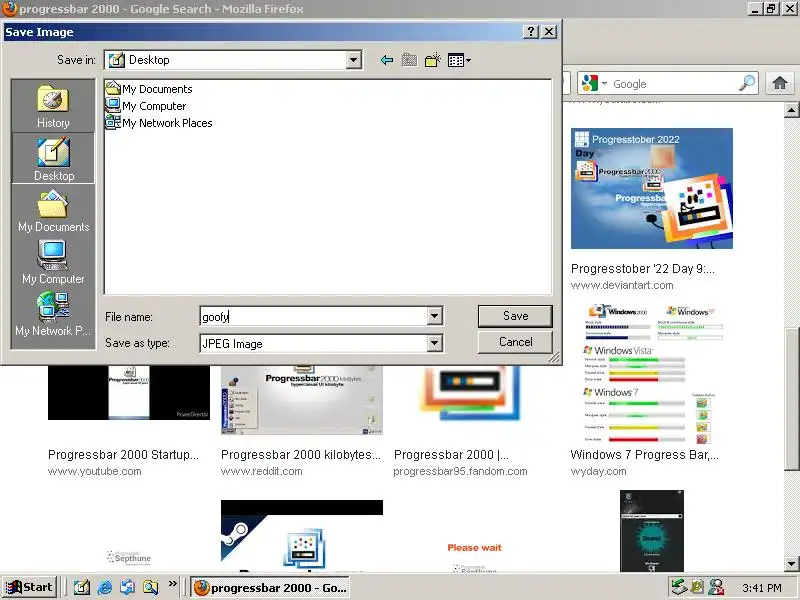This screenshot has width=800, height=600.
Task: Select My Documents in the file list
Action: pyautogui.click(x=149, y=89)
